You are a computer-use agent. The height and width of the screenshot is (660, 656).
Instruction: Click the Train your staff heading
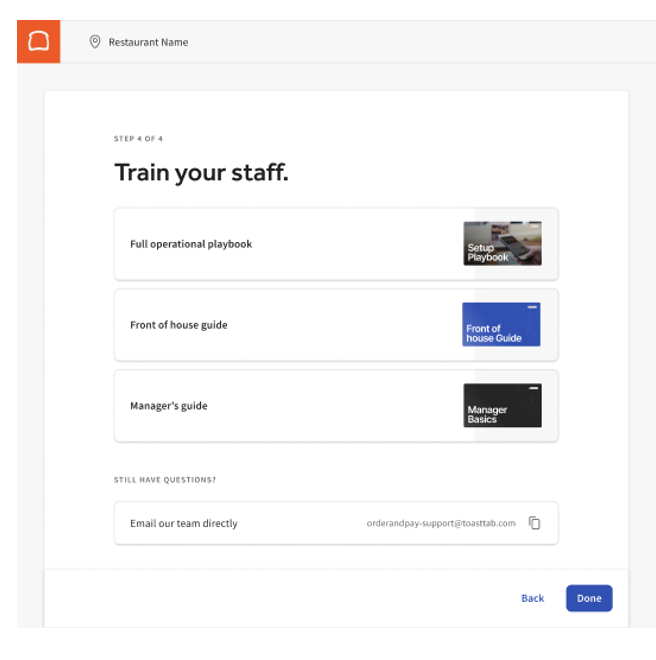[x=201, y=173]
